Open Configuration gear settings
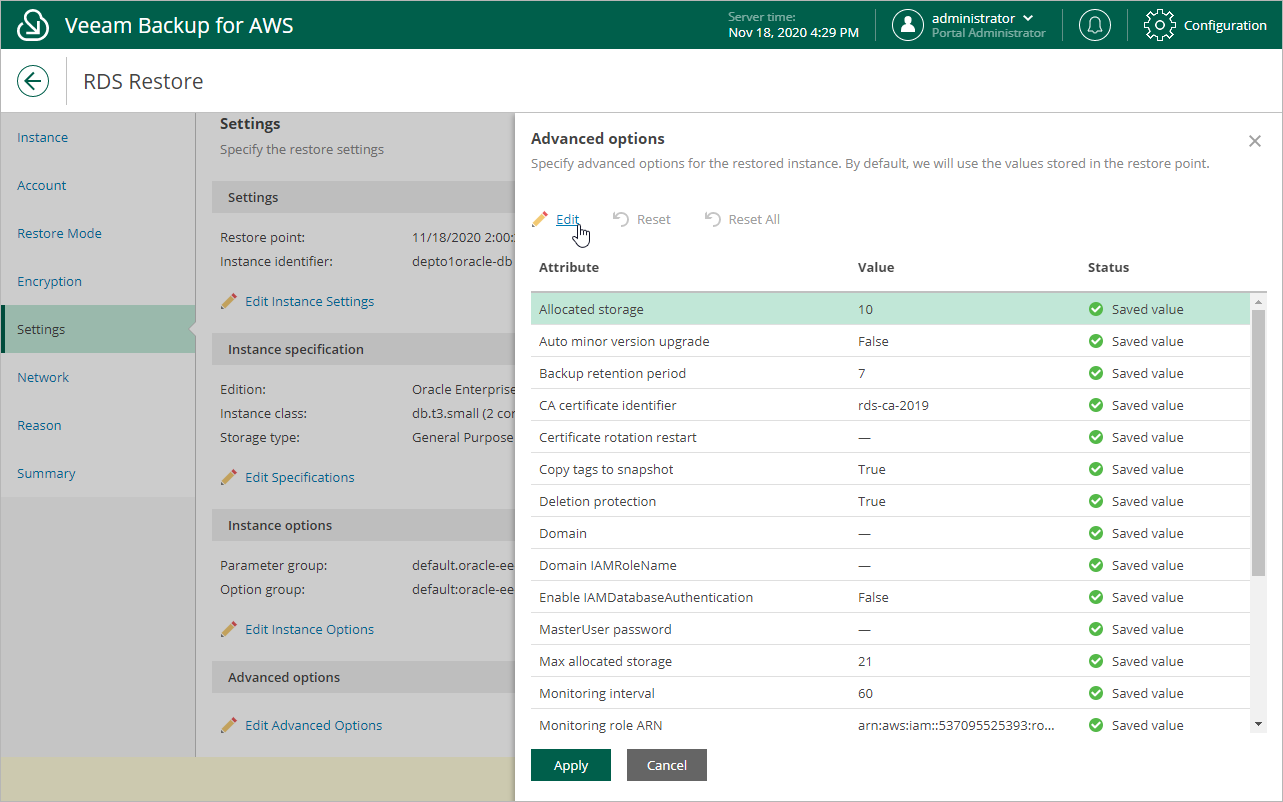Image resolution: width=1283 pixels, height=802 pixels. point(1205,25)
